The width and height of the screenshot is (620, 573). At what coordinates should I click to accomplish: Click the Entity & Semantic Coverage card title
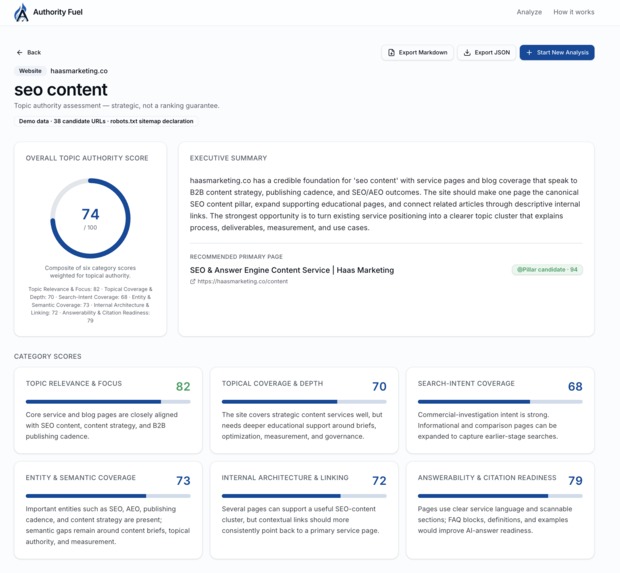tap(81, 478)
